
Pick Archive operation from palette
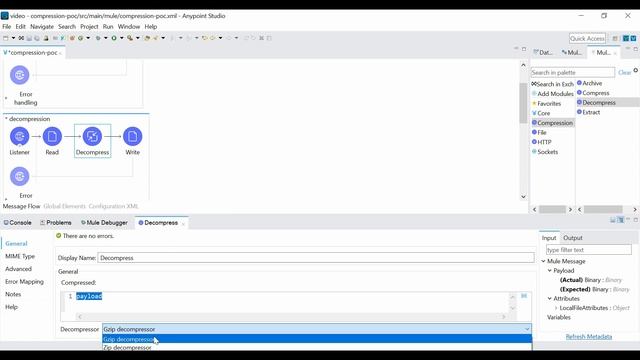coord(589,83)
